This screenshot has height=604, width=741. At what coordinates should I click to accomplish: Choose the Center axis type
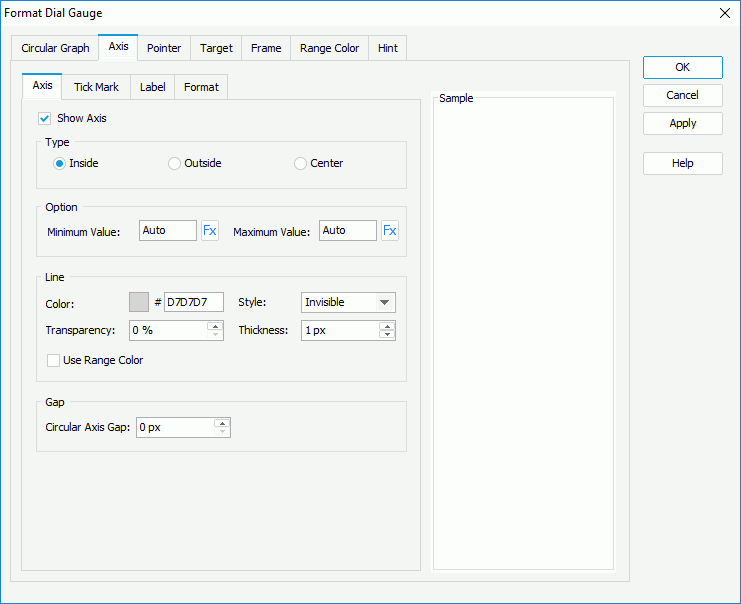pyautogui.click(x=301, y=163)
